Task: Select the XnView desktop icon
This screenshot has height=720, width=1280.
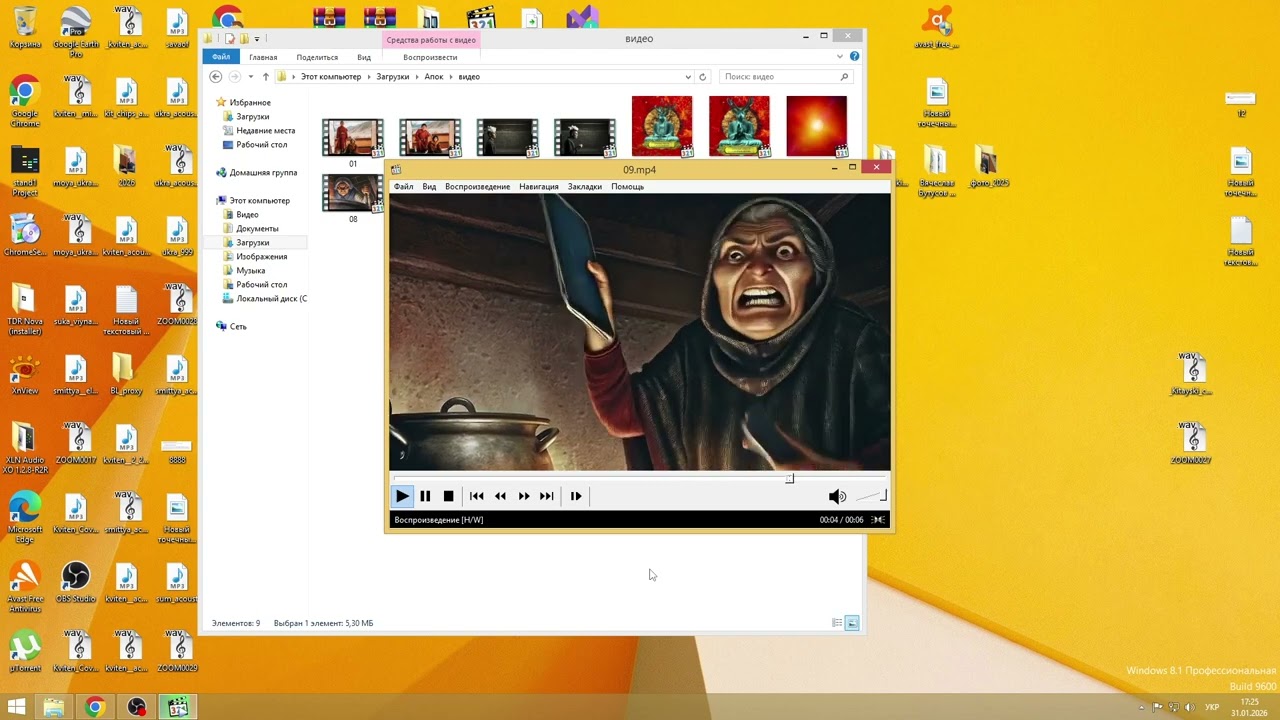Action: click(x=25, y=375)
